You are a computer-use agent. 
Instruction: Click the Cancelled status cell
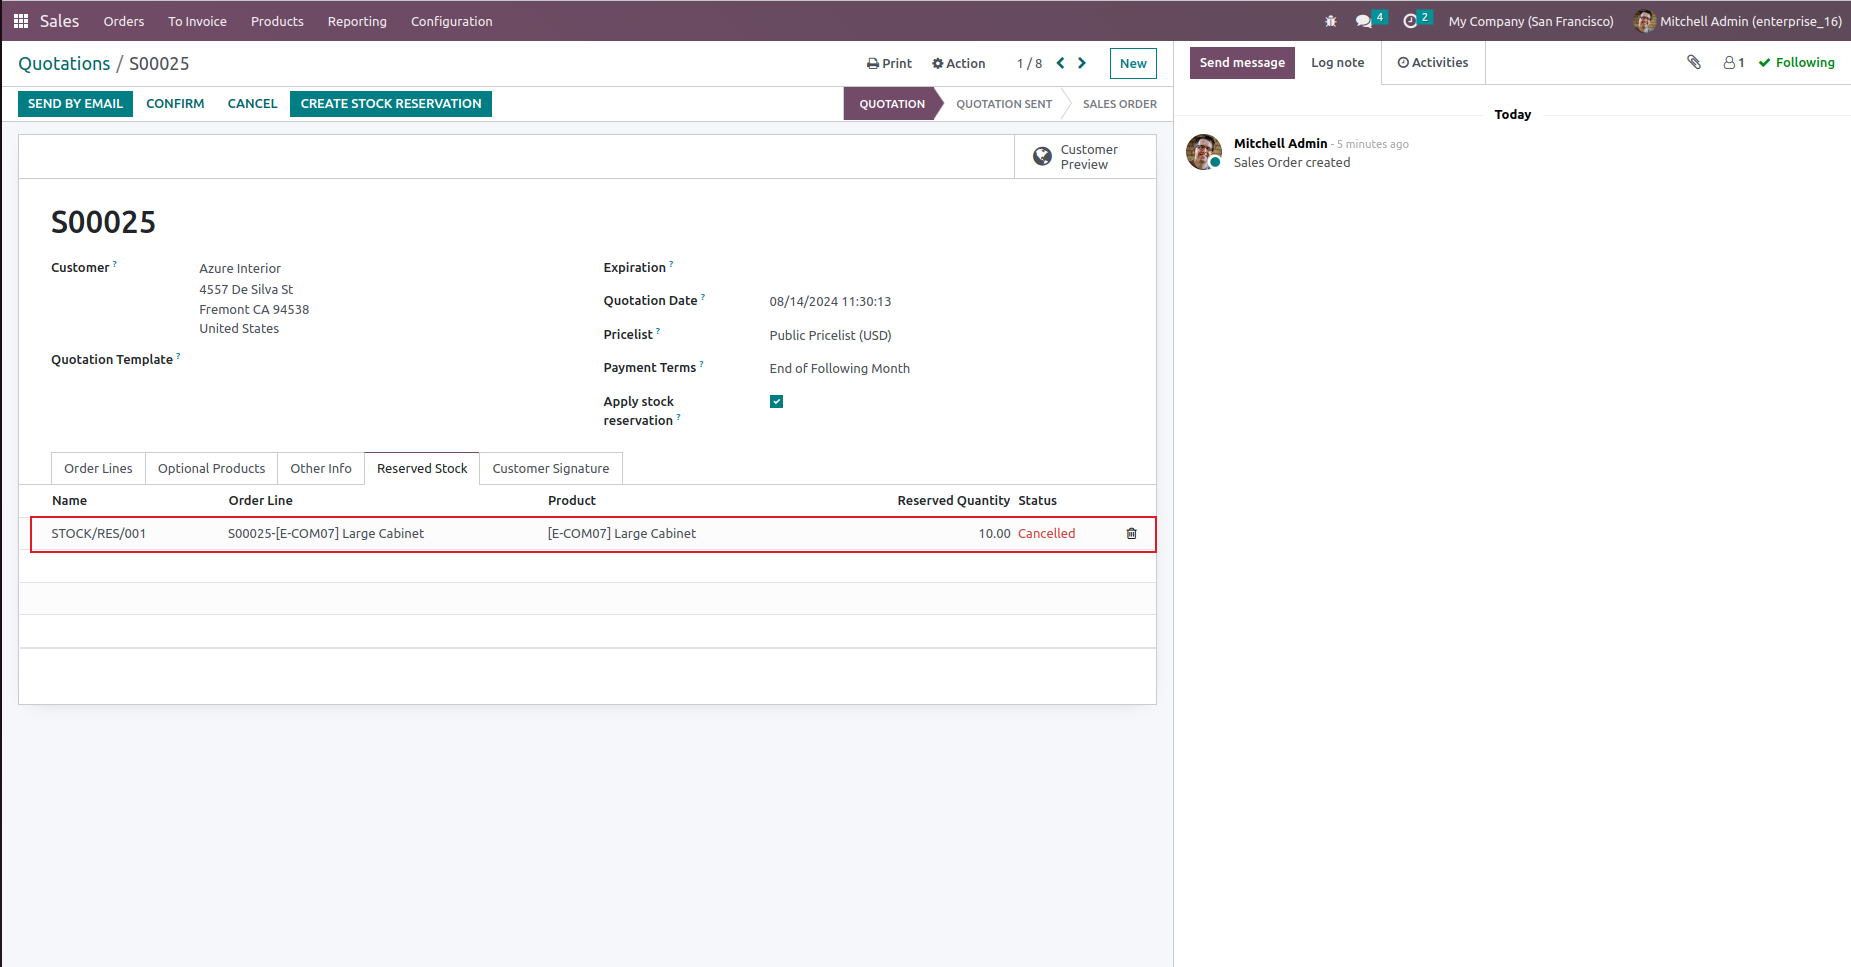[1047, 533]
